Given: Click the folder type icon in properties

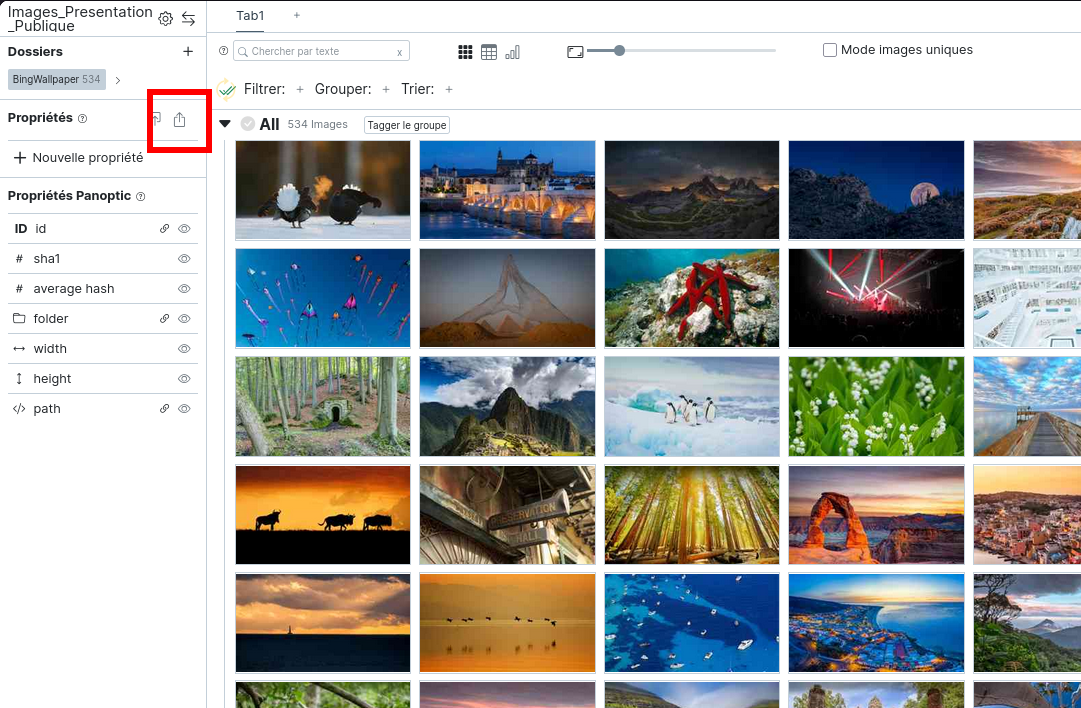Looking at the screenshot, I should [x=19, y=318].
